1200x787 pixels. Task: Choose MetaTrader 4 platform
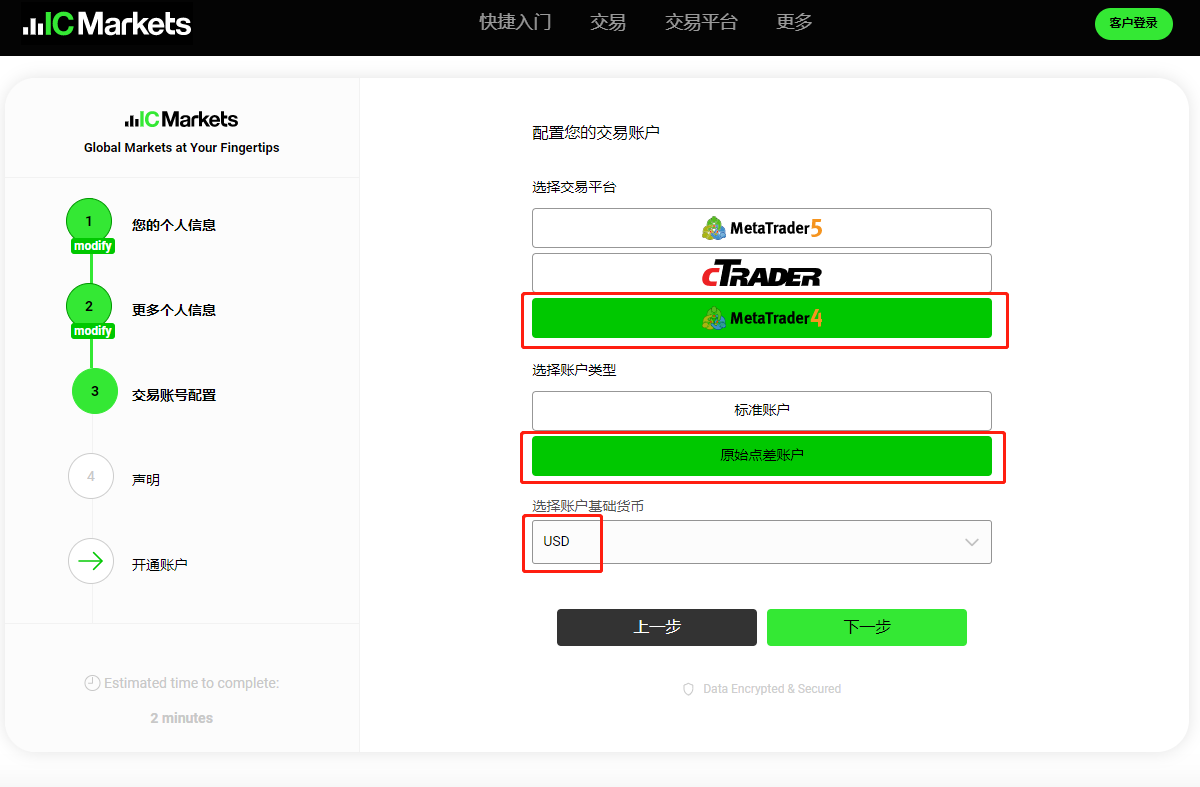(x=762, y=318)
